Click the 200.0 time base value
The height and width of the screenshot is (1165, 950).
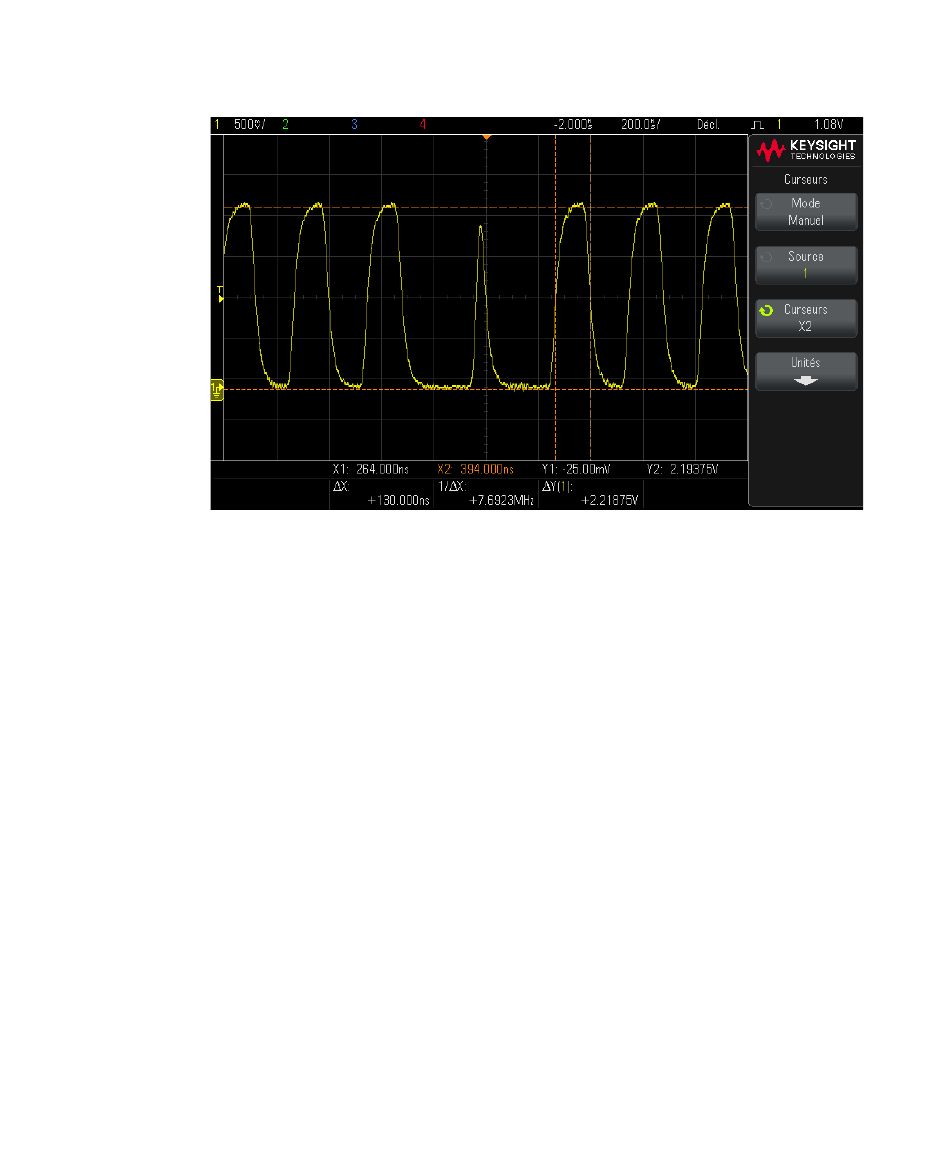click(x=641, y=125)
